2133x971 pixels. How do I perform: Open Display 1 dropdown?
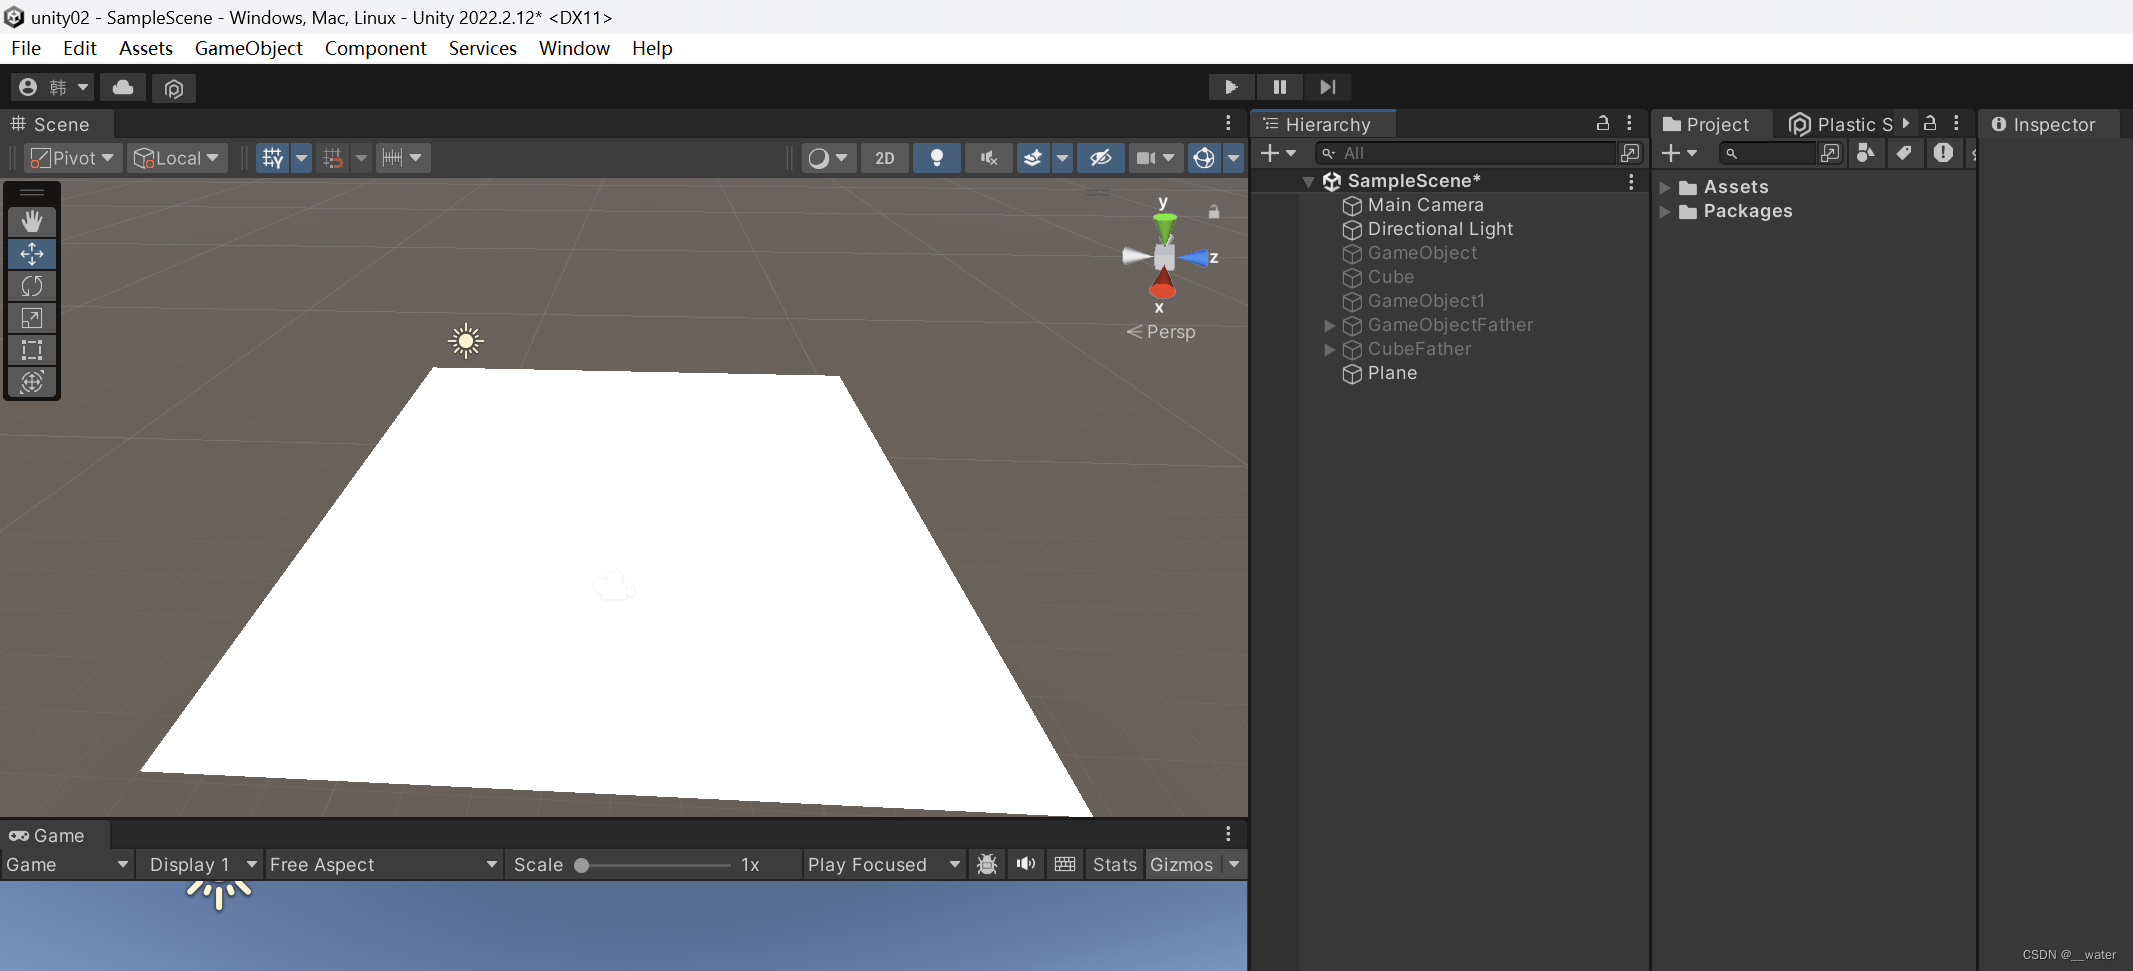click(x=200, y=865)
